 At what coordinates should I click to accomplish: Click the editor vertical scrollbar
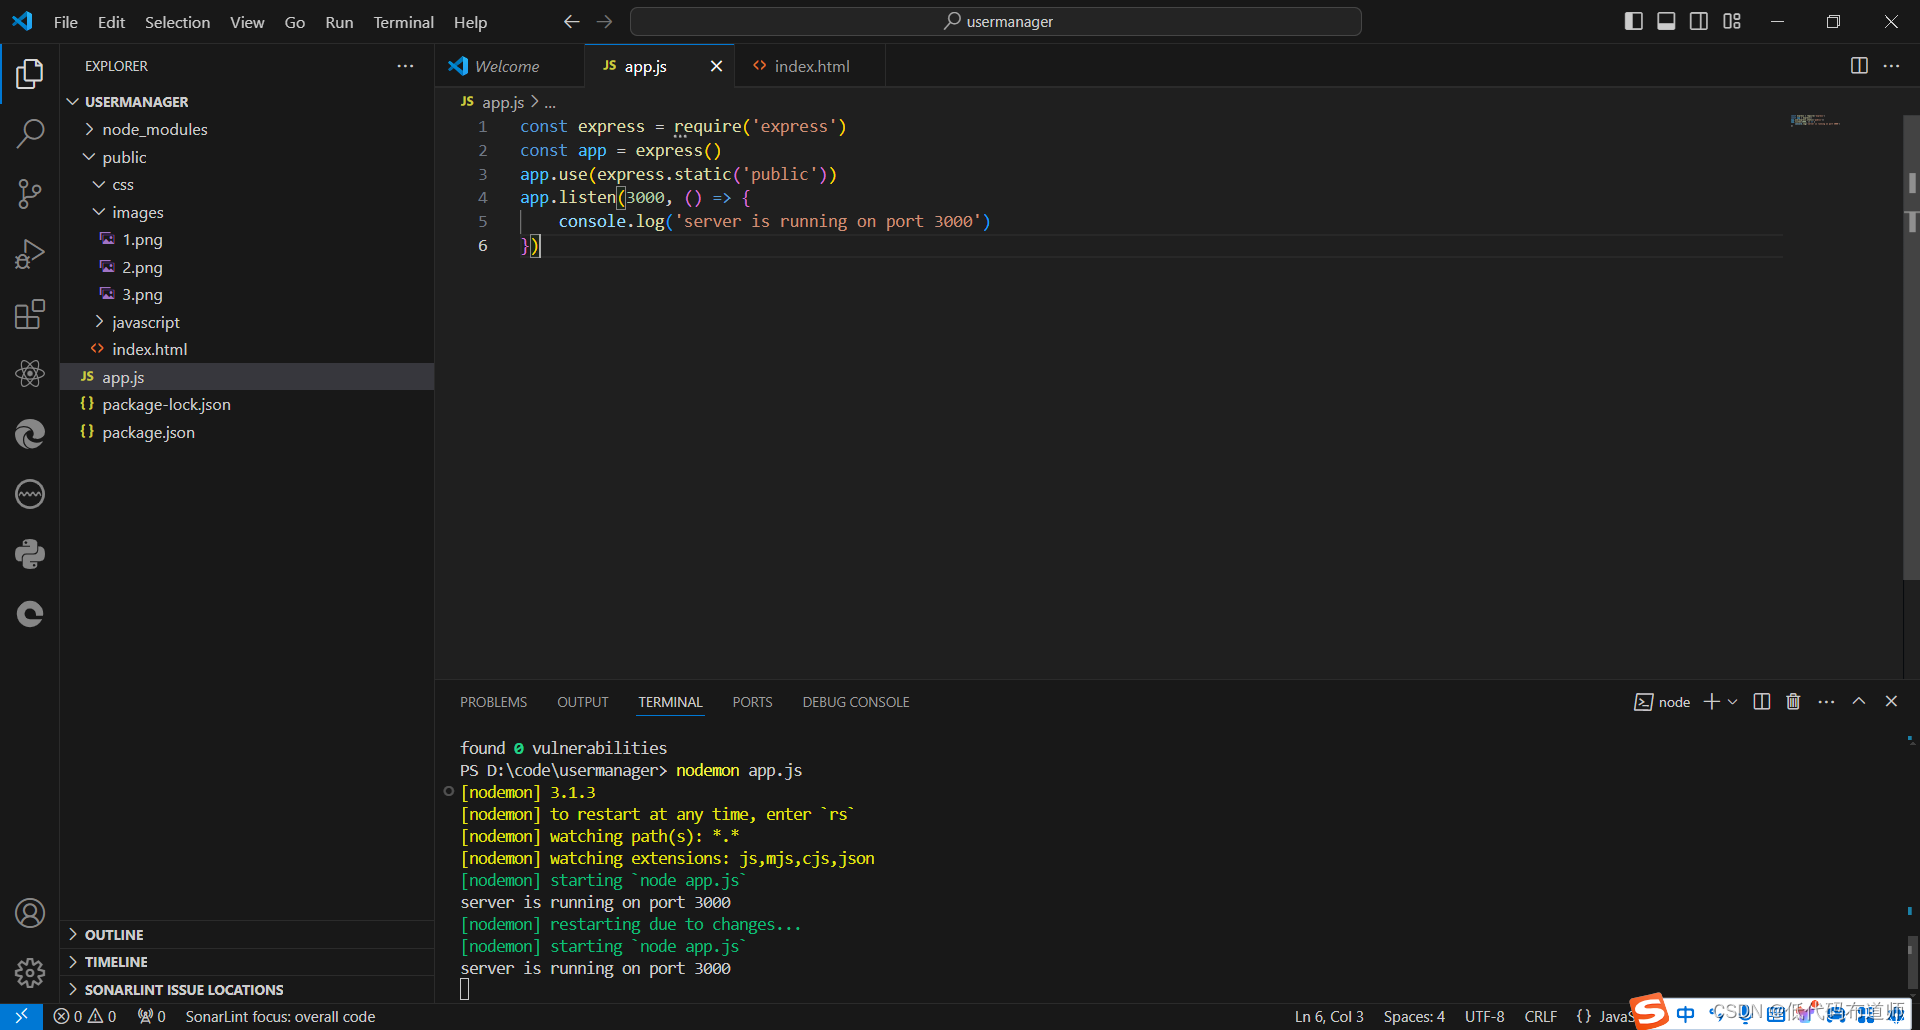1911,346
